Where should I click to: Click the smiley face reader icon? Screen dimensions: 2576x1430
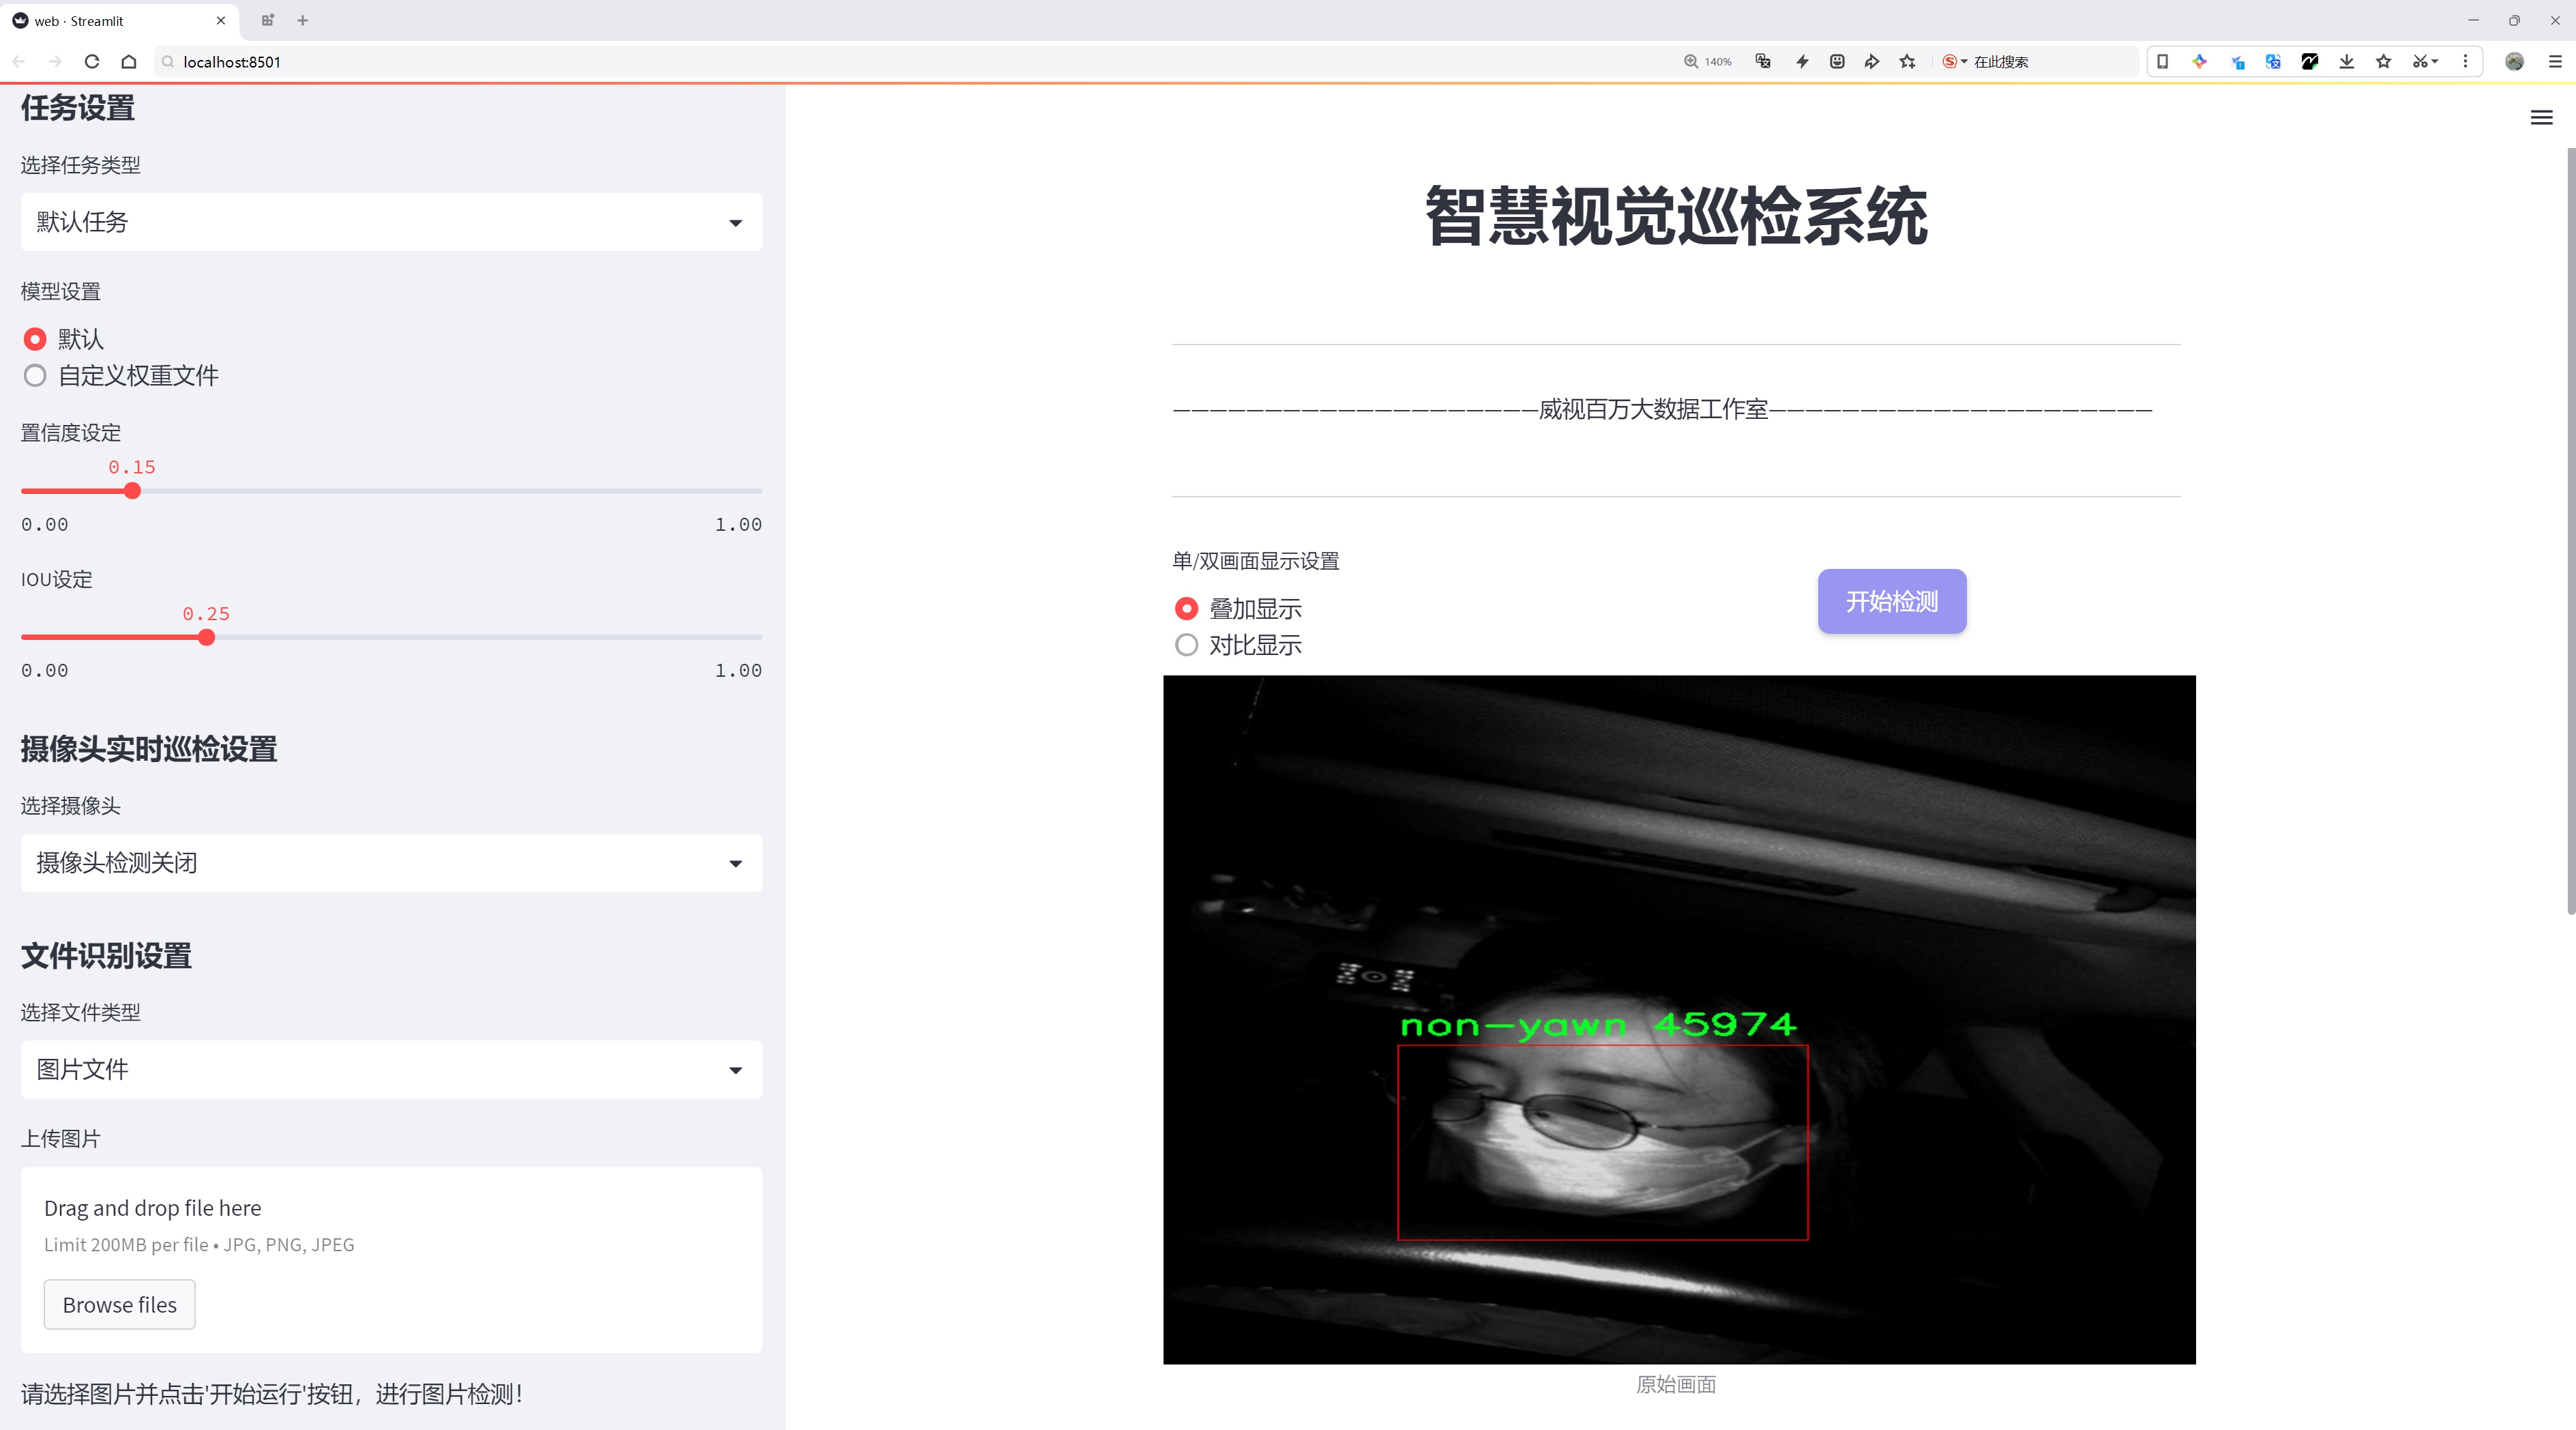(x=1837, y=61)
